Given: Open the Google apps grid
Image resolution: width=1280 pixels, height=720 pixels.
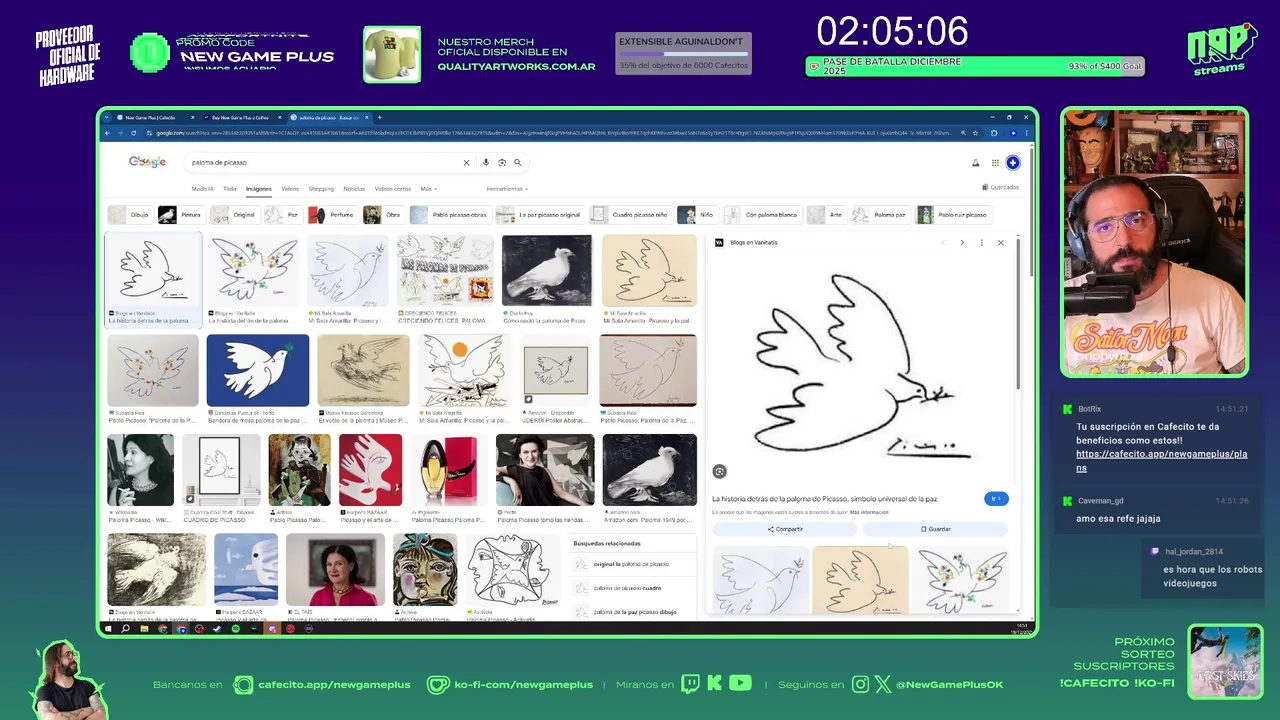Looking at the screenshot, I should pos(995,163).
